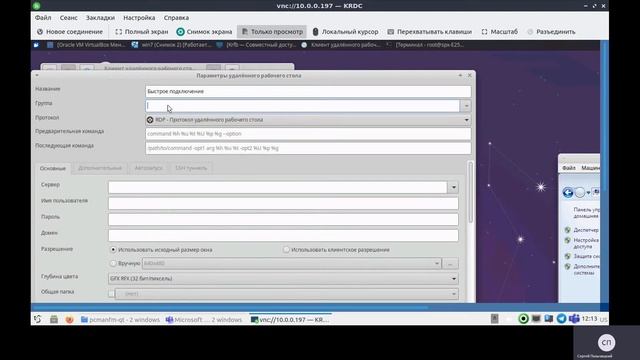
Task: Open Файл menu in the VirtualBox window
Action: coord(569,168)
